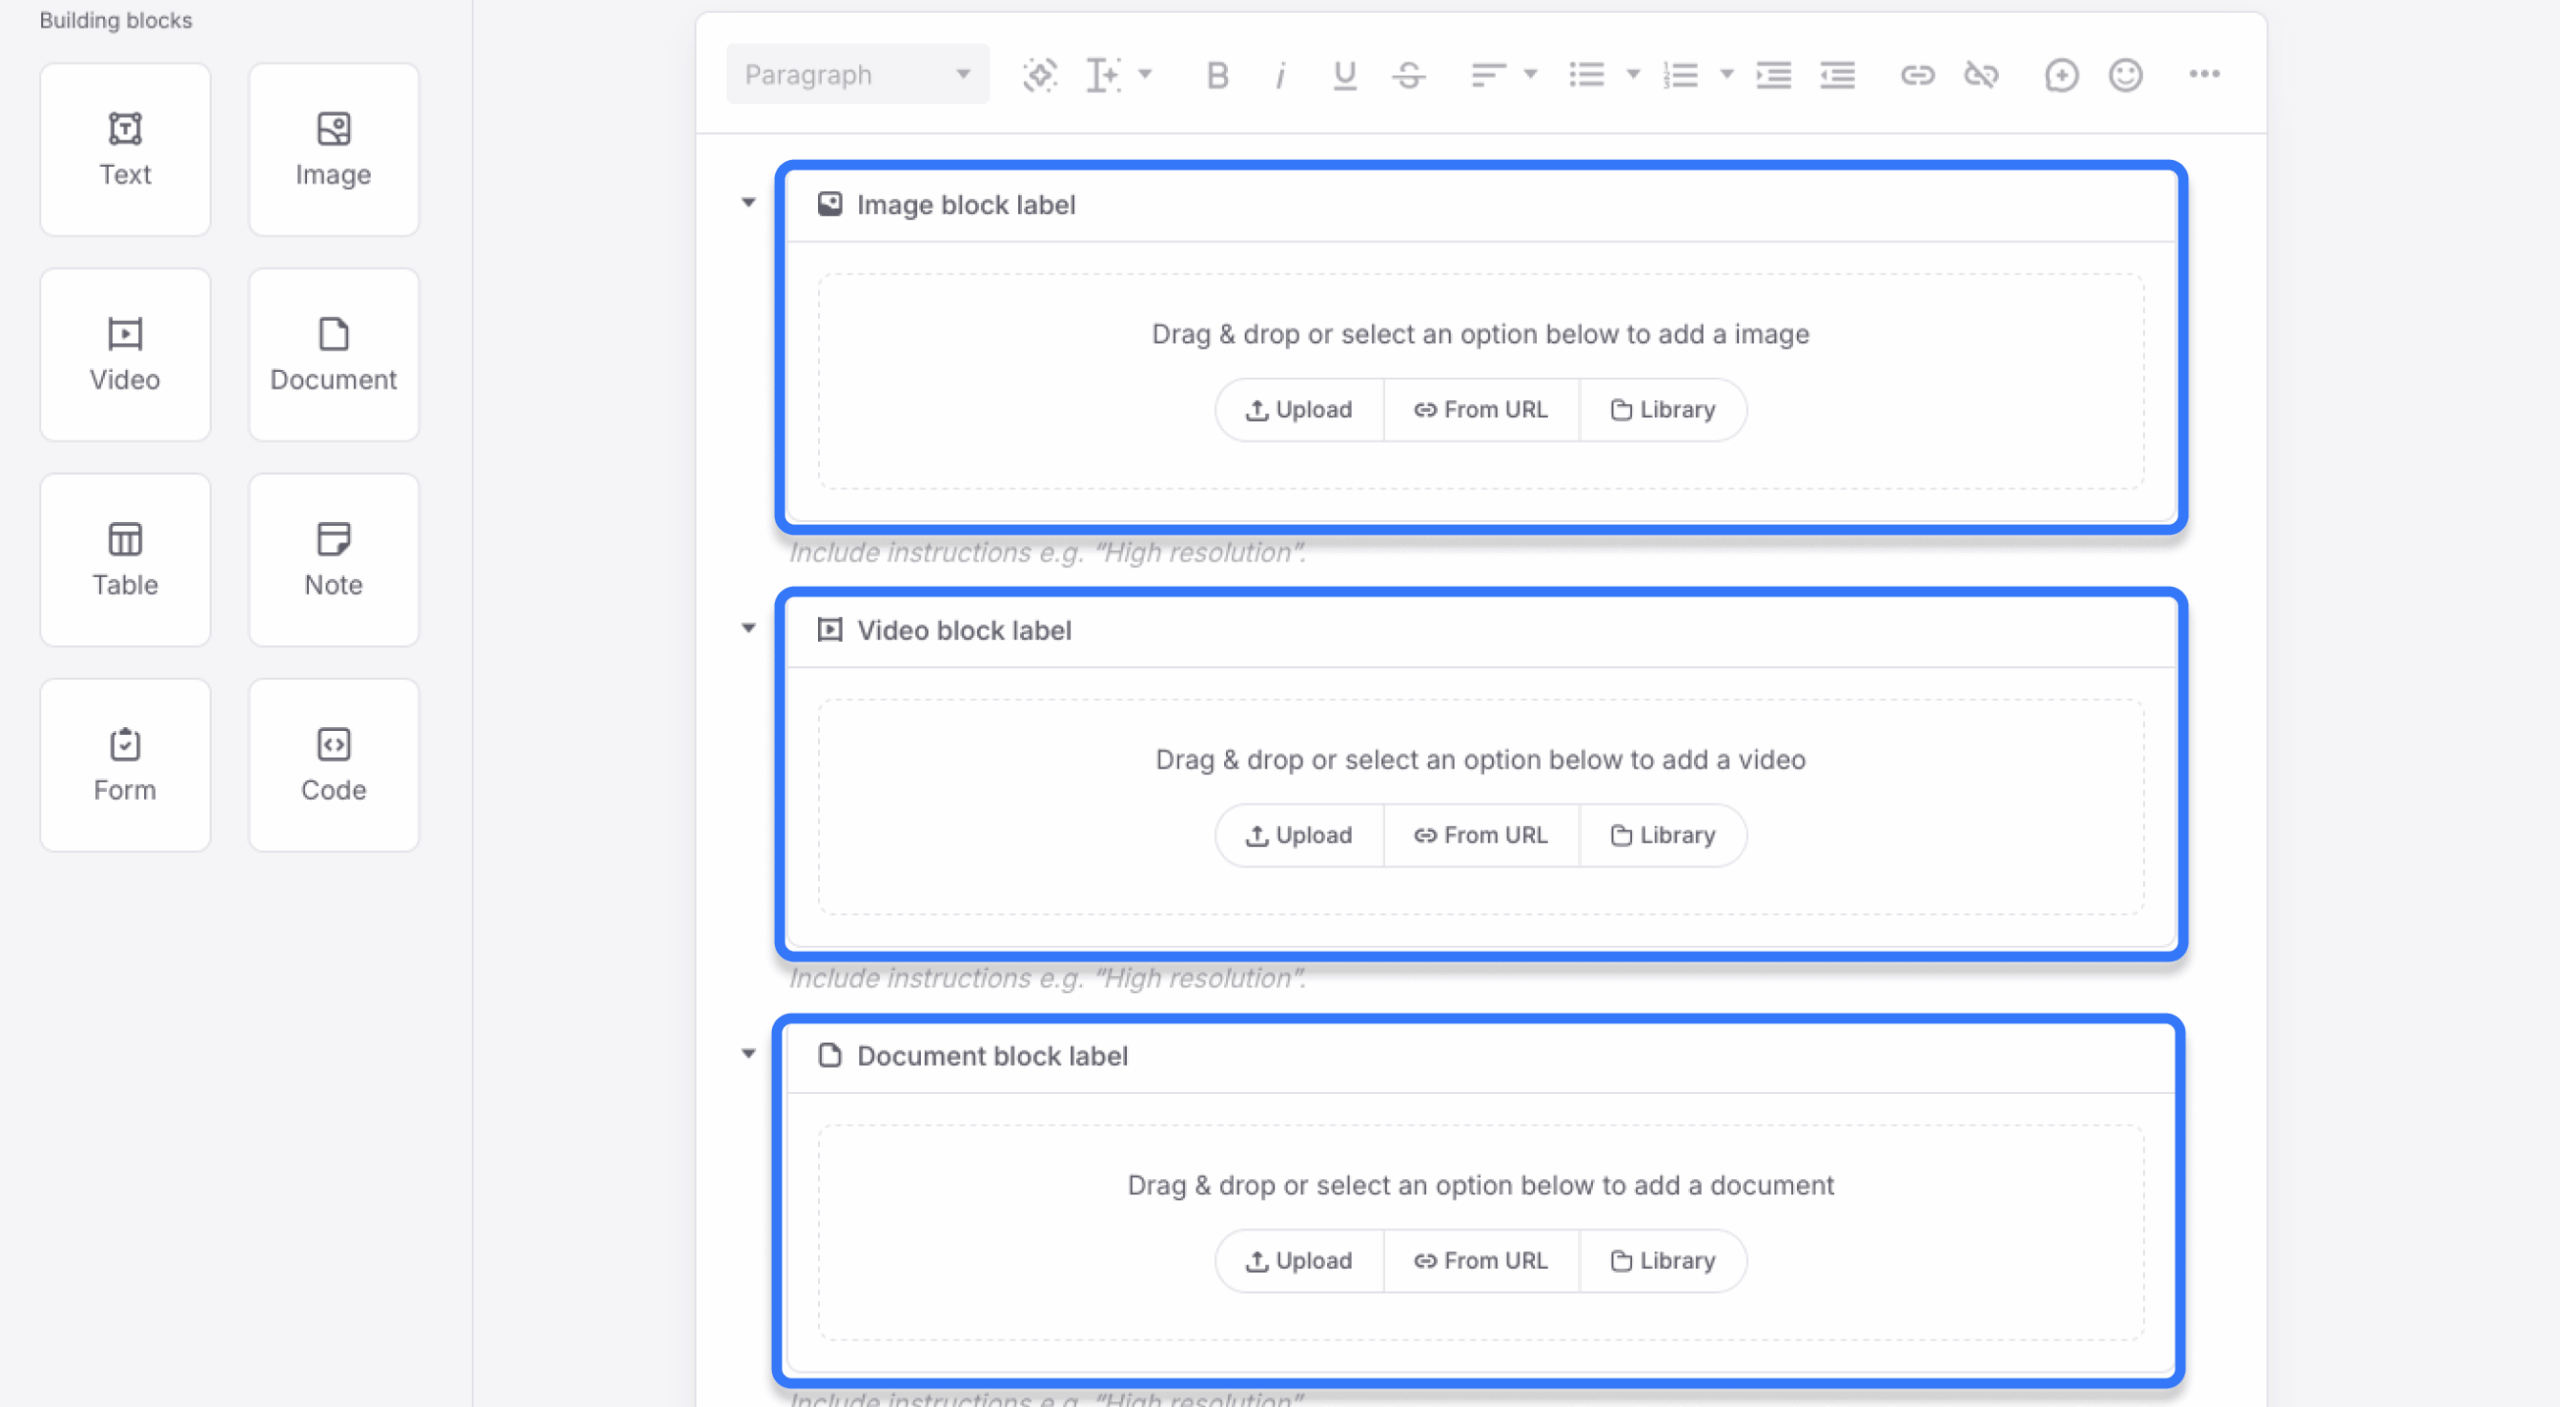Open the more options overflow menu
This screenshot has width=2560, height=1407.
[x=2206, y=74]
